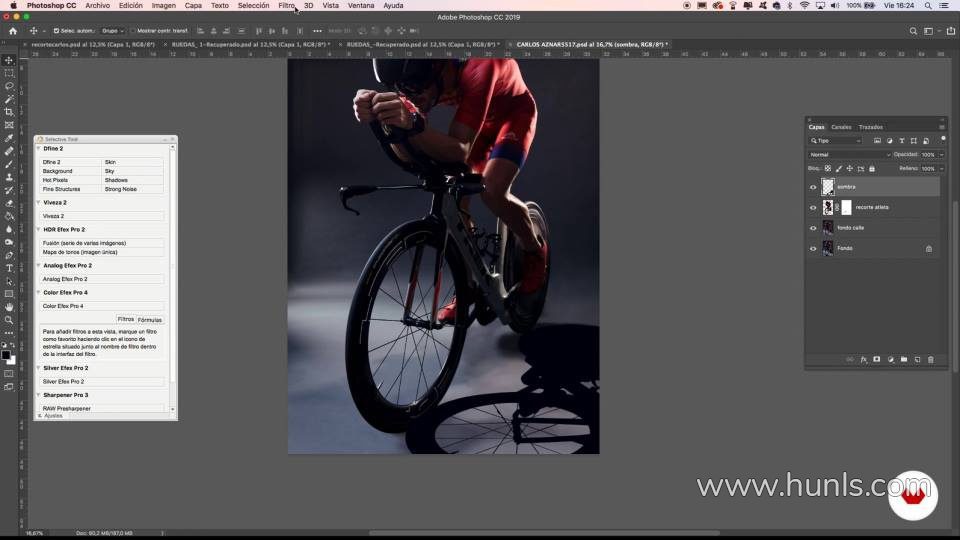This screenshot has height=540, width=960.
Task: Filter layers by pixel layers icon
Action: click(x=877, y=141)
